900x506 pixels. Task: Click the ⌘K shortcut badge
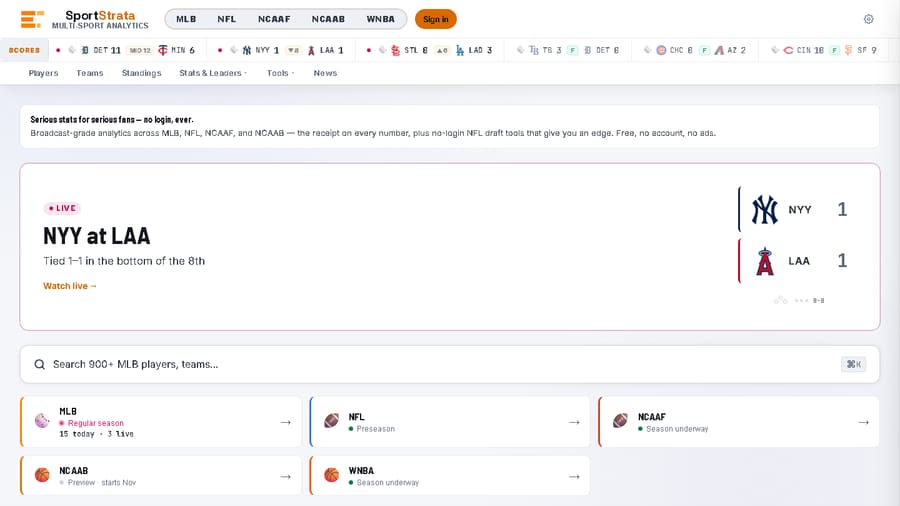tap(854, 364)
